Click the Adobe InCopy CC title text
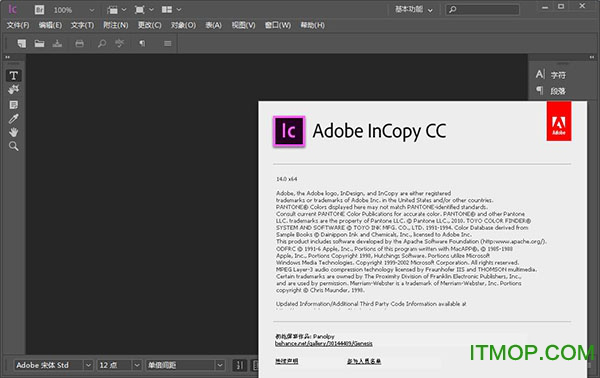 (x=379, y=131)
